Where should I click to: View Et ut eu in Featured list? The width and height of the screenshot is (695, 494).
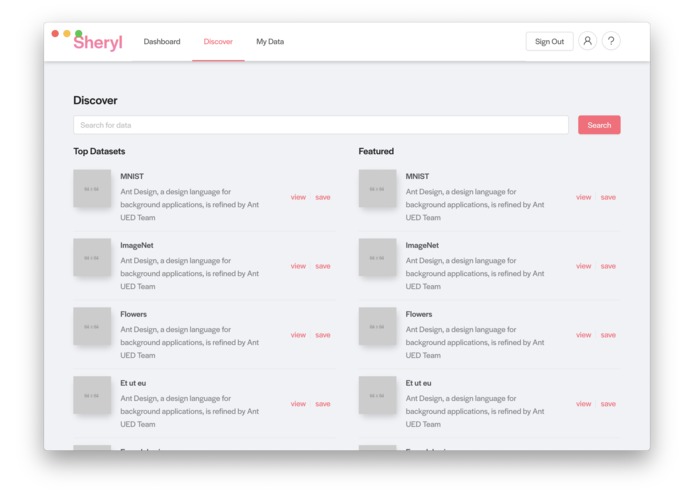coord(583,404)
